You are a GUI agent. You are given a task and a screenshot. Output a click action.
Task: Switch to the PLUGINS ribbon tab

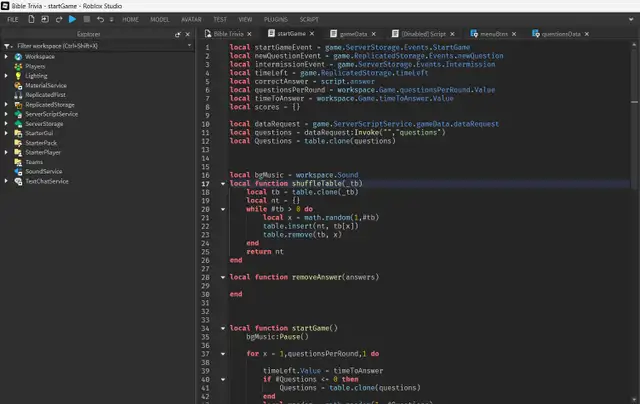(x=276, y=20)
